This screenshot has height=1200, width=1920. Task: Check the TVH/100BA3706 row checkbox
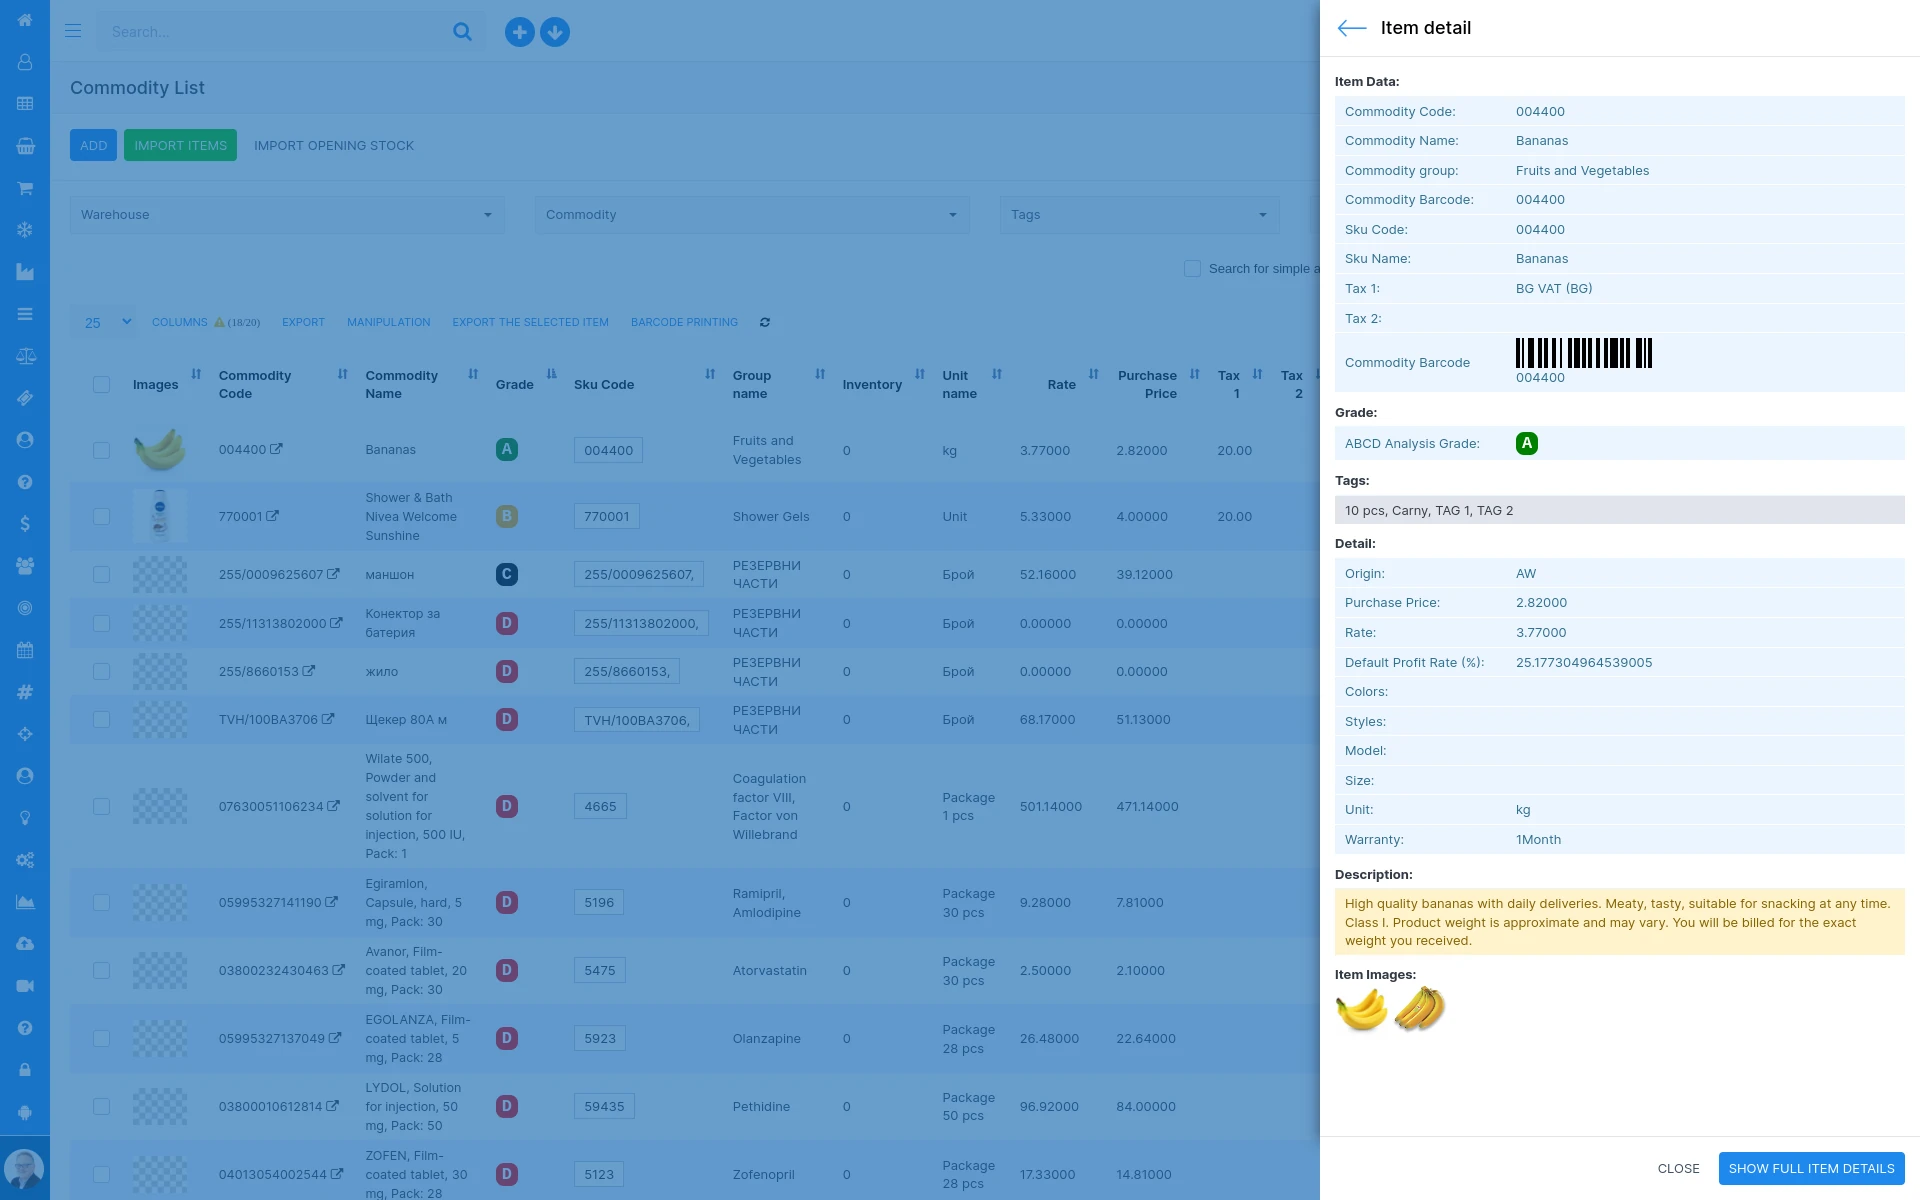point(101,719)
